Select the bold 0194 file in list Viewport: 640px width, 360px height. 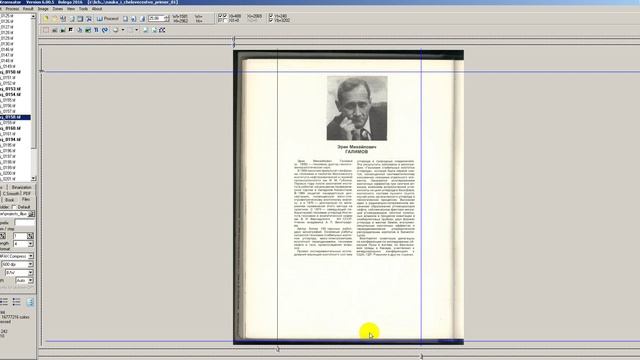(x=11, y=140)
